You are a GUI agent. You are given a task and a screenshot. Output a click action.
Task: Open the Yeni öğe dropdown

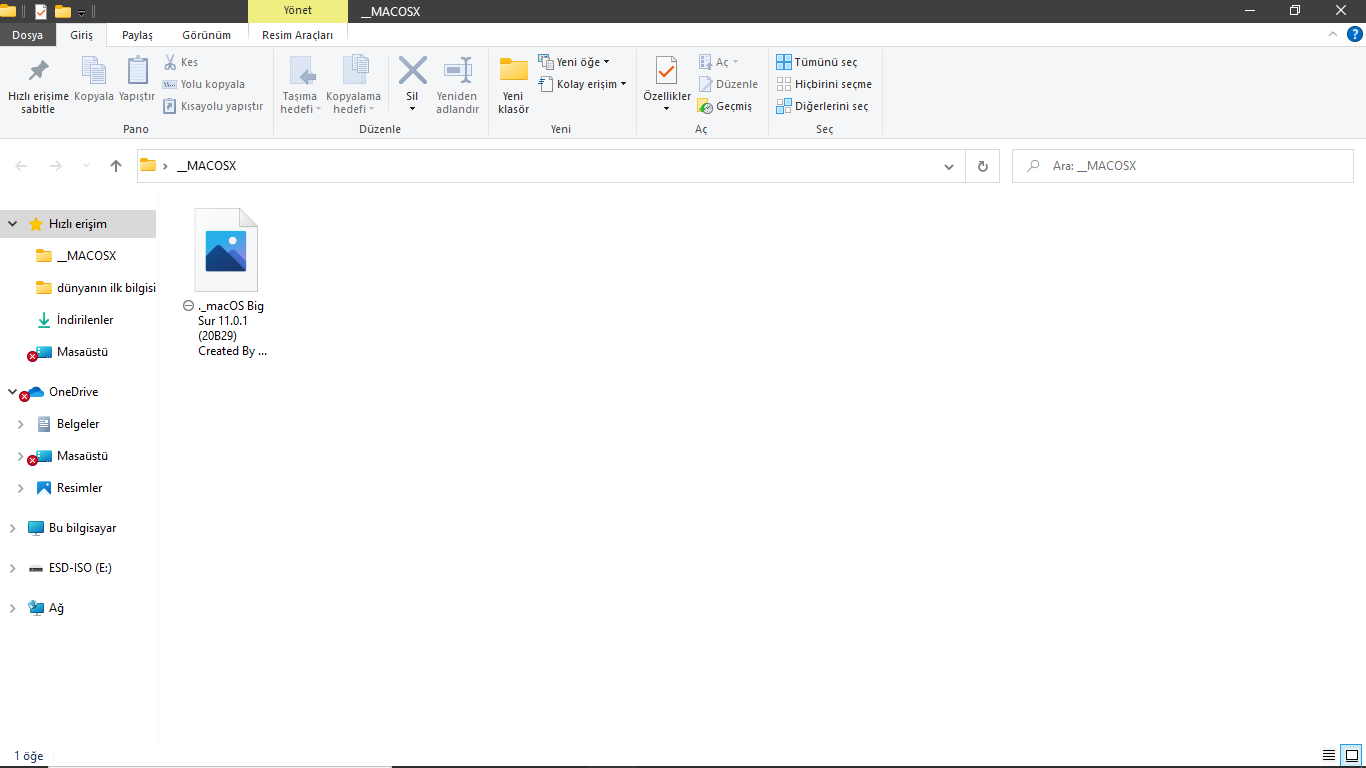point(574,62)
